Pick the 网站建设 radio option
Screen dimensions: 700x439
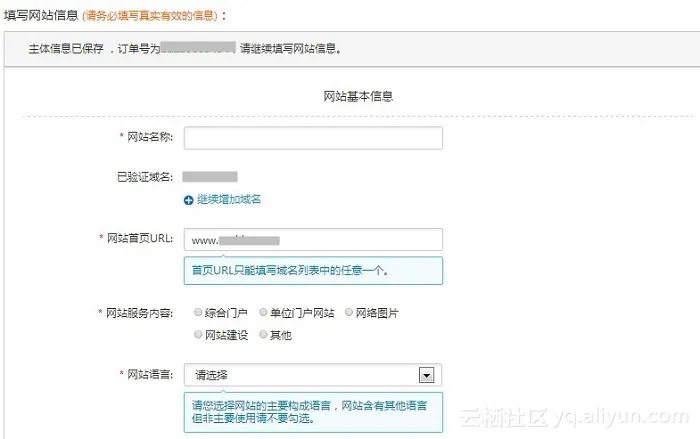coord(198,335)
